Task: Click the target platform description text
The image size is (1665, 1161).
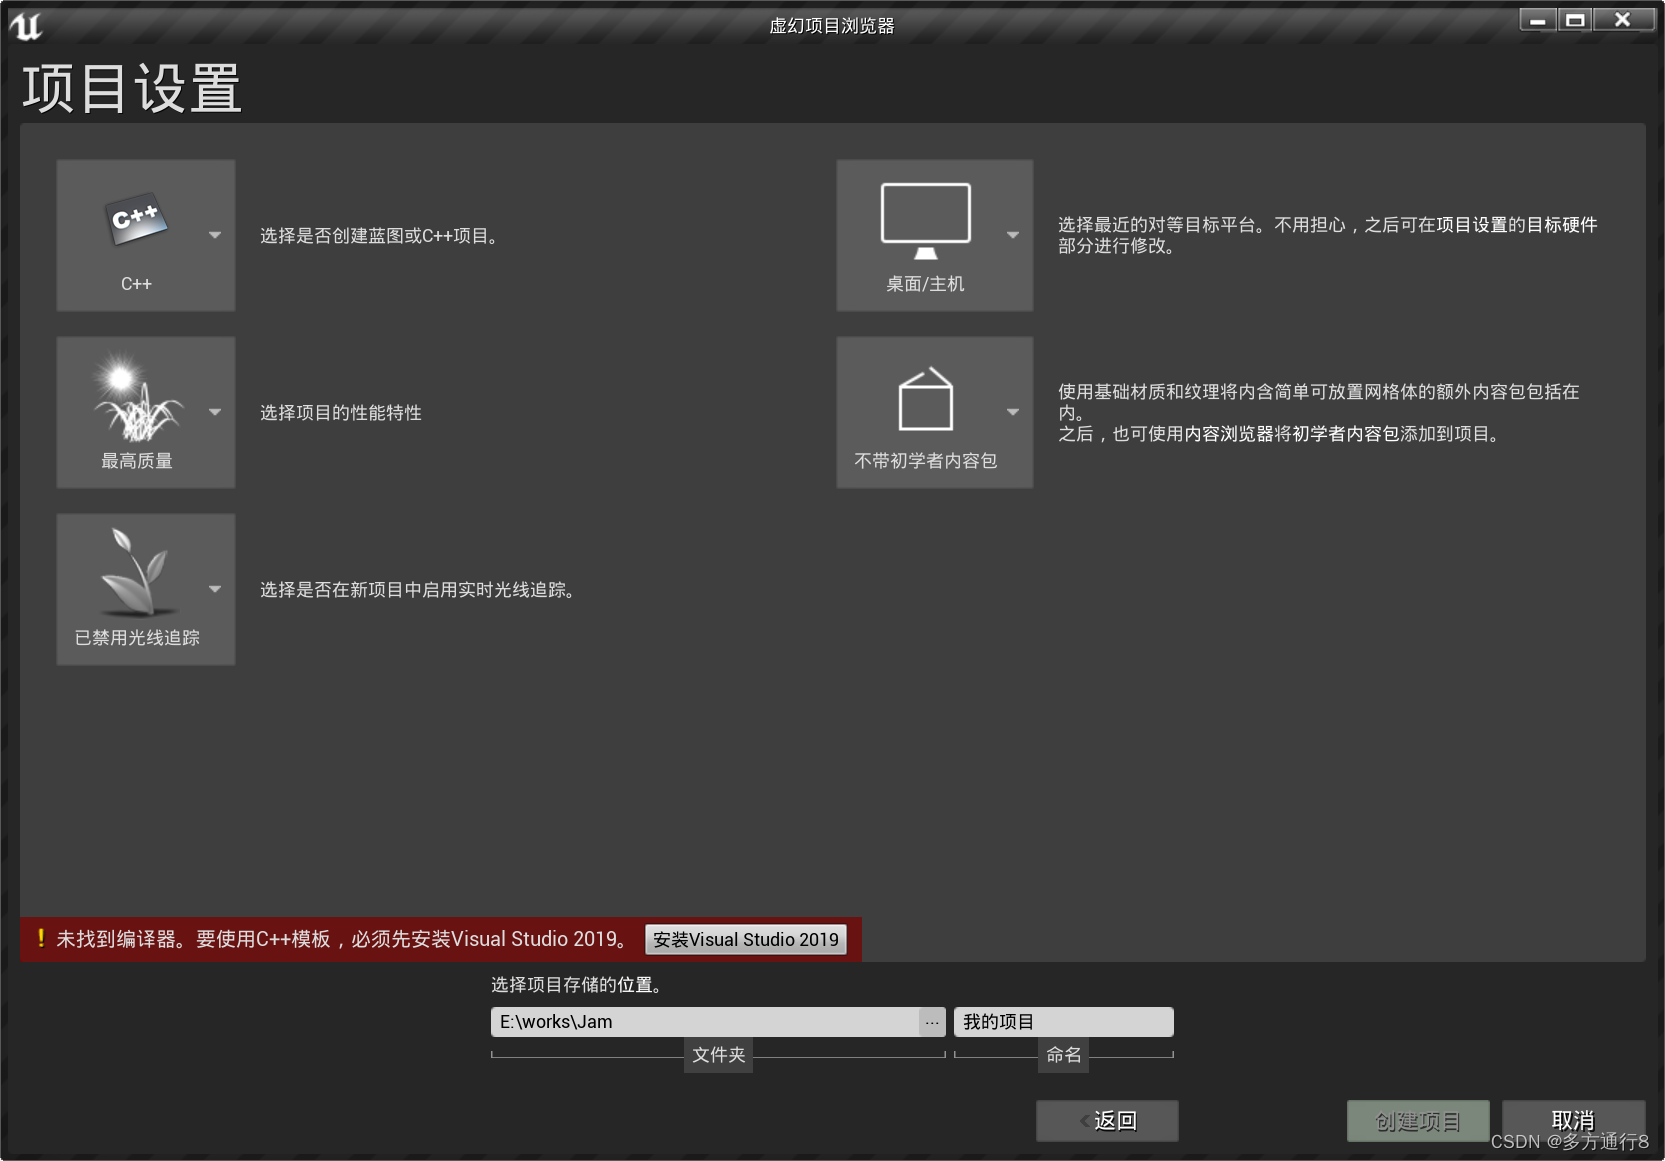Action: coord(1328,235)
